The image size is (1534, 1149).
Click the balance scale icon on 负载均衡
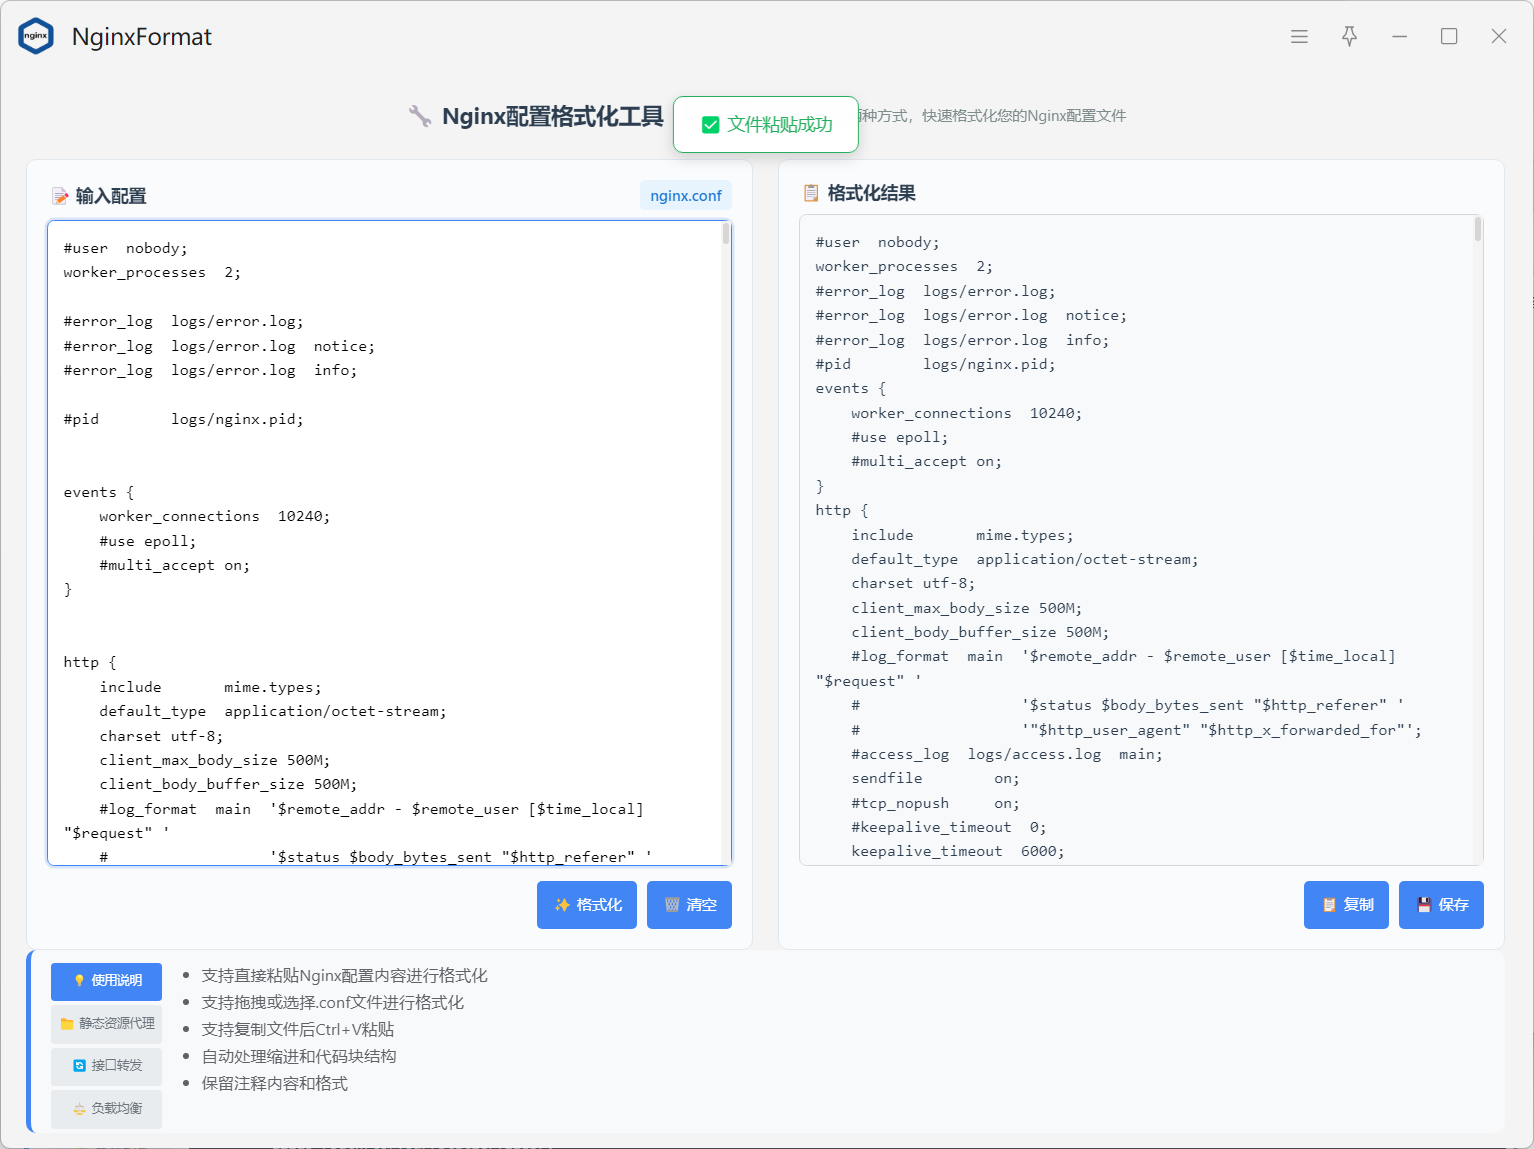coord(79,1109)
